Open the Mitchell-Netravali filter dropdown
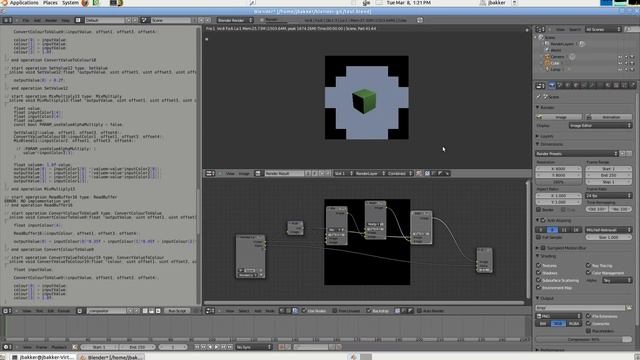This screenshot has height=360, width=640. point(609,230)
